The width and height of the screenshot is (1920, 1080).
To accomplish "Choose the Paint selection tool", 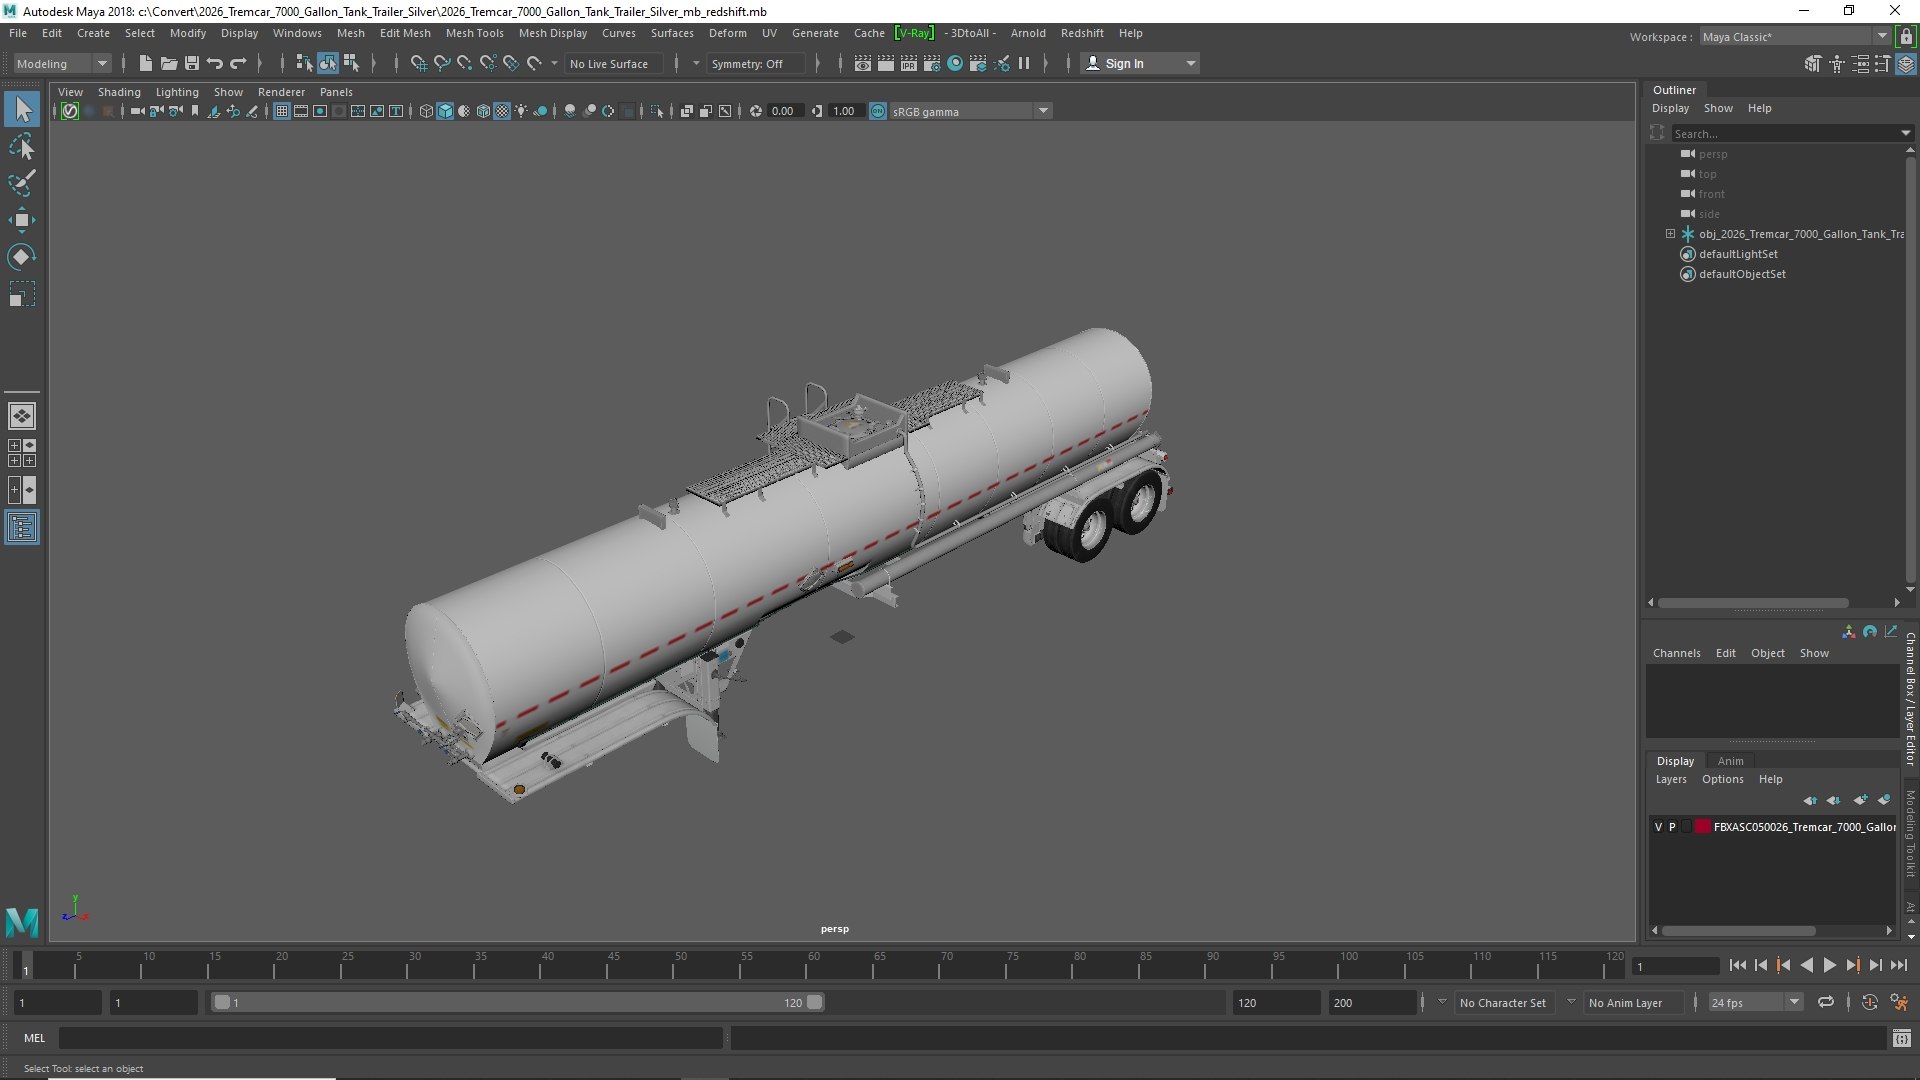I will coord(22,183).
